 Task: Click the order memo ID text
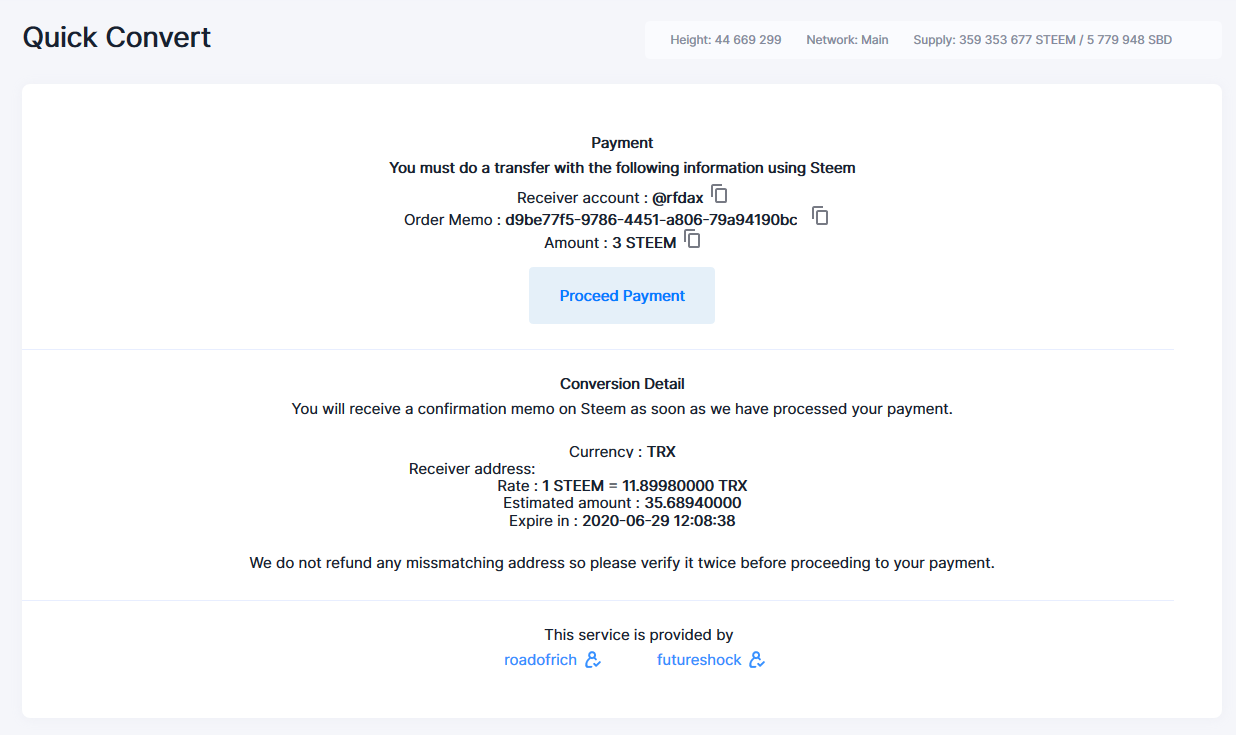[651, 220]
